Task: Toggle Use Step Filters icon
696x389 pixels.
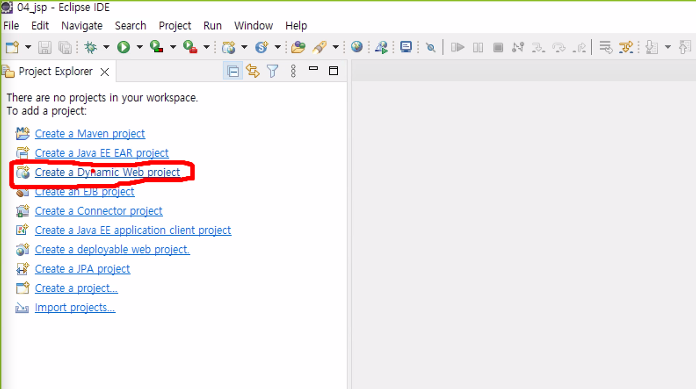Action: tap(626, 47)
